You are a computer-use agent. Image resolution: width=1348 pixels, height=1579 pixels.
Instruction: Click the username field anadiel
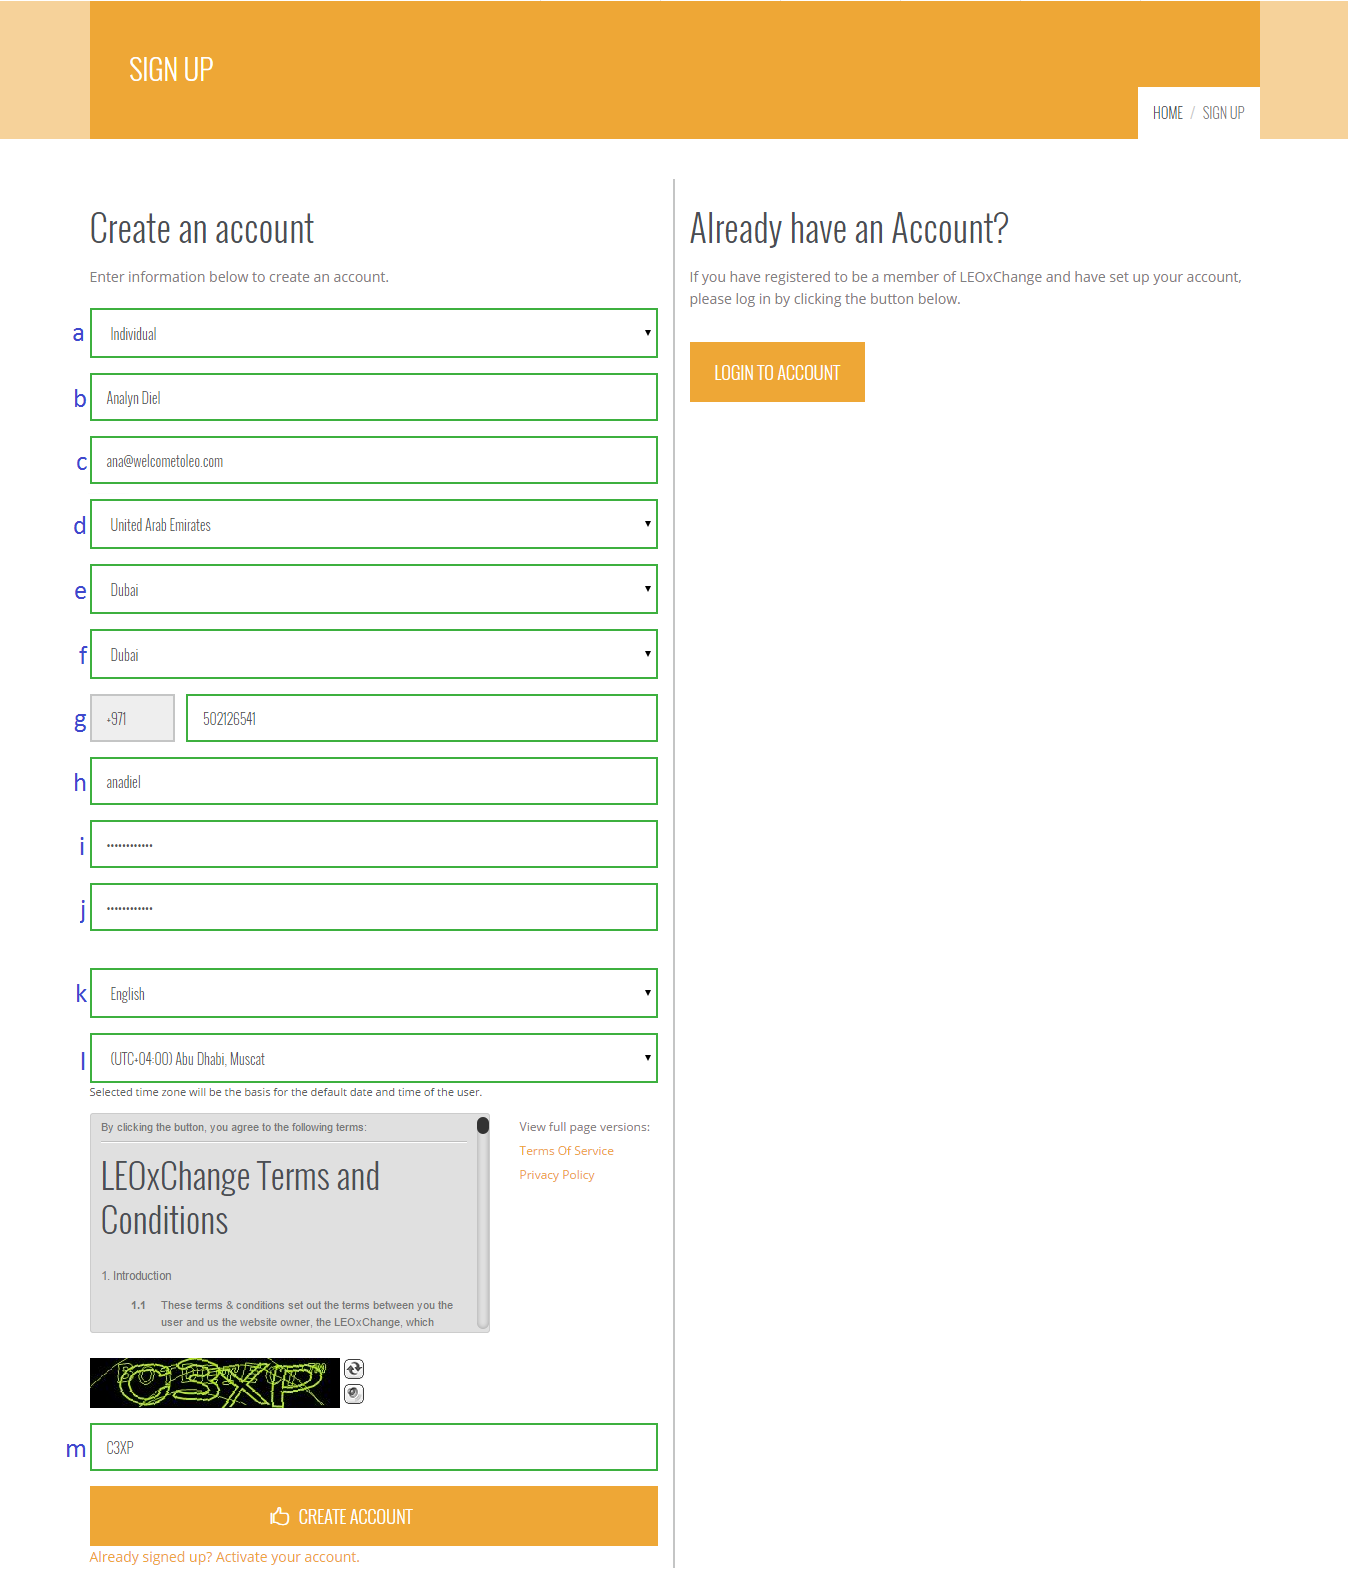[374, 781]
